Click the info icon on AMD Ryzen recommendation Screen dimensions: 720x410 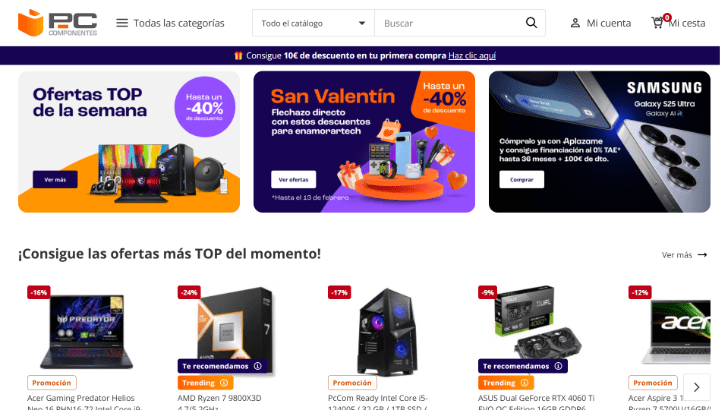tap(258, 366)
